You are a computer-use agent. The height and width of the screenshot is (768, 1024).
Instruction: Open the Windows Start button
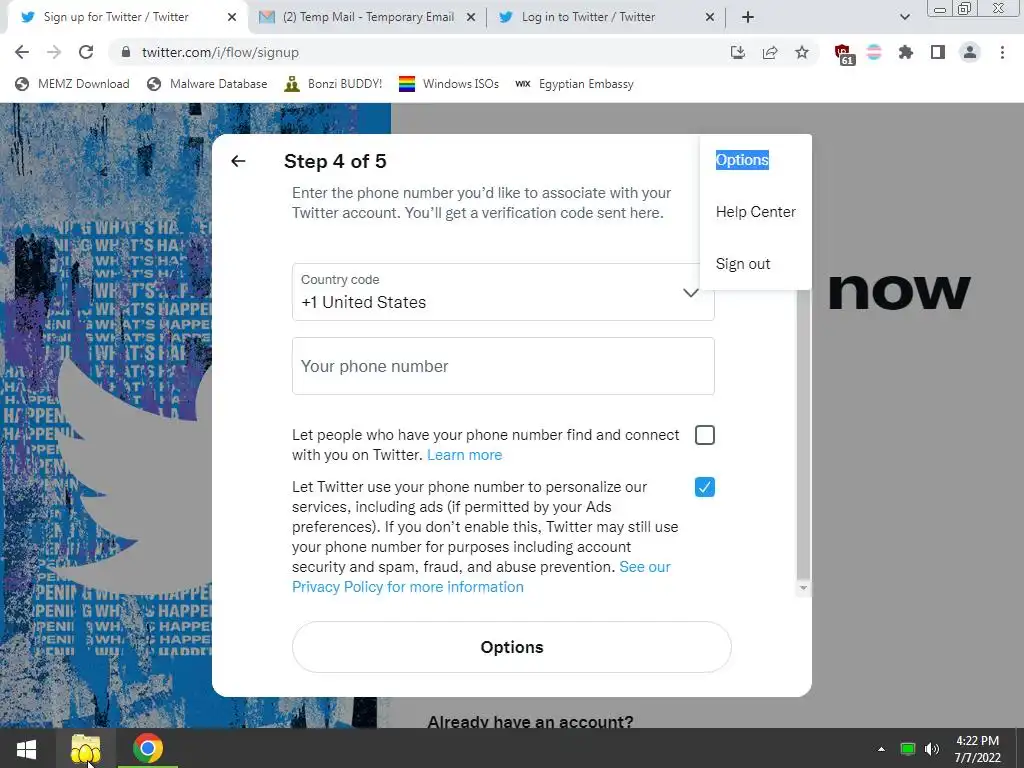(x=26, y=748)
